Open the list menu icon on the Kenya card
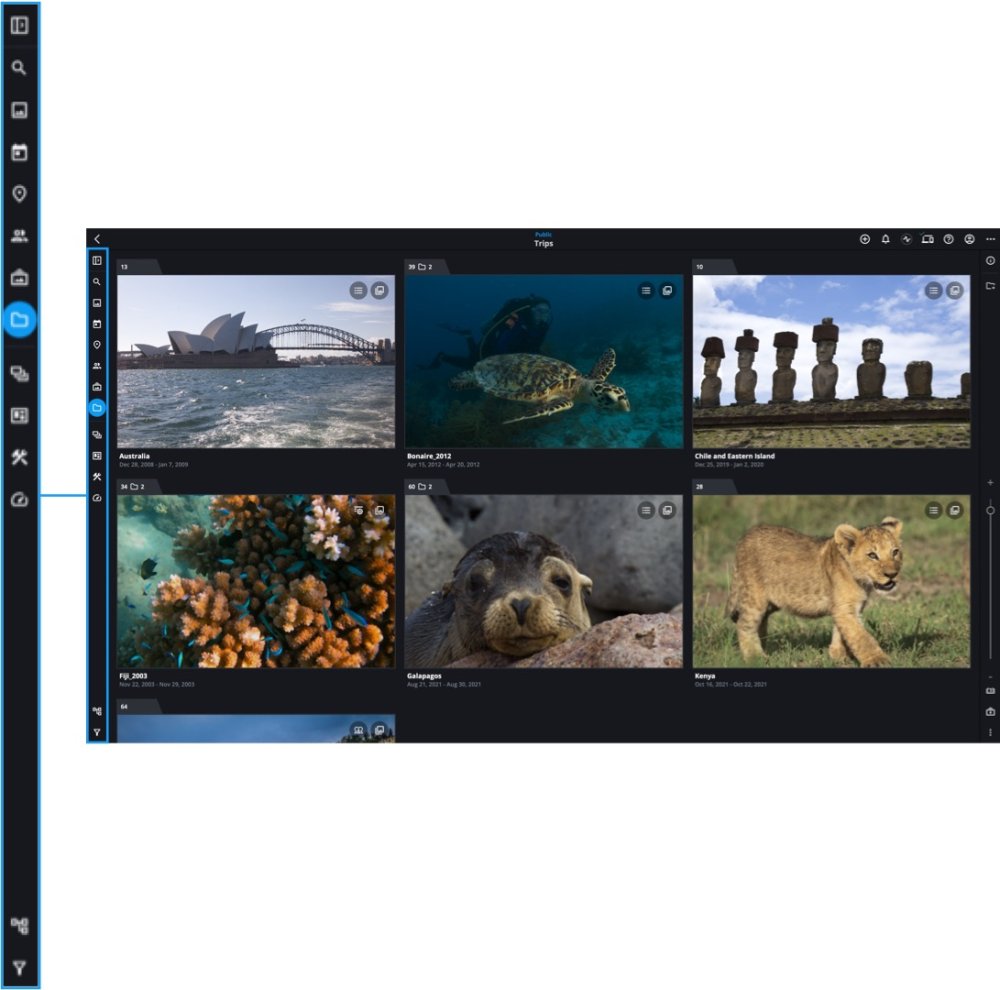Screen dimensions: 1000x990 (x=934, y=510)
